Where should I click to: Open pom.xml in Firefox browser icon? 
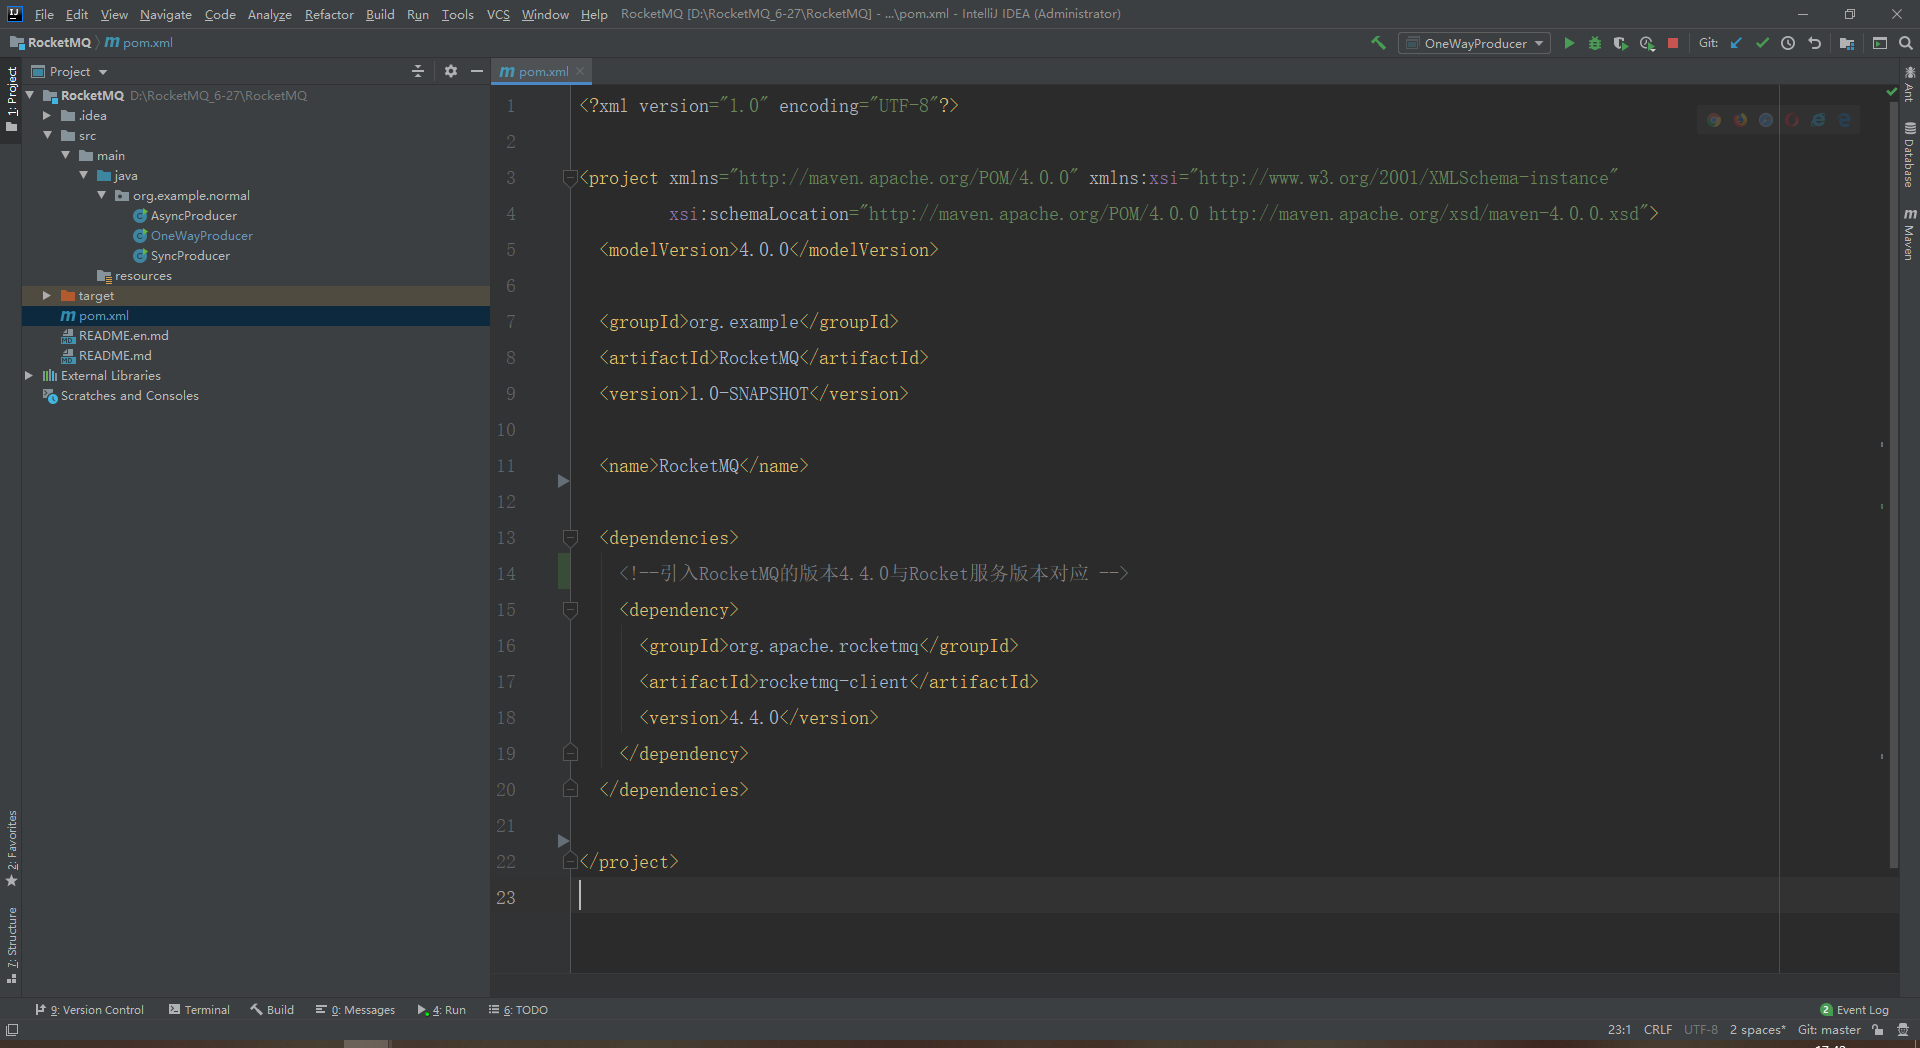pos(1740,120)
